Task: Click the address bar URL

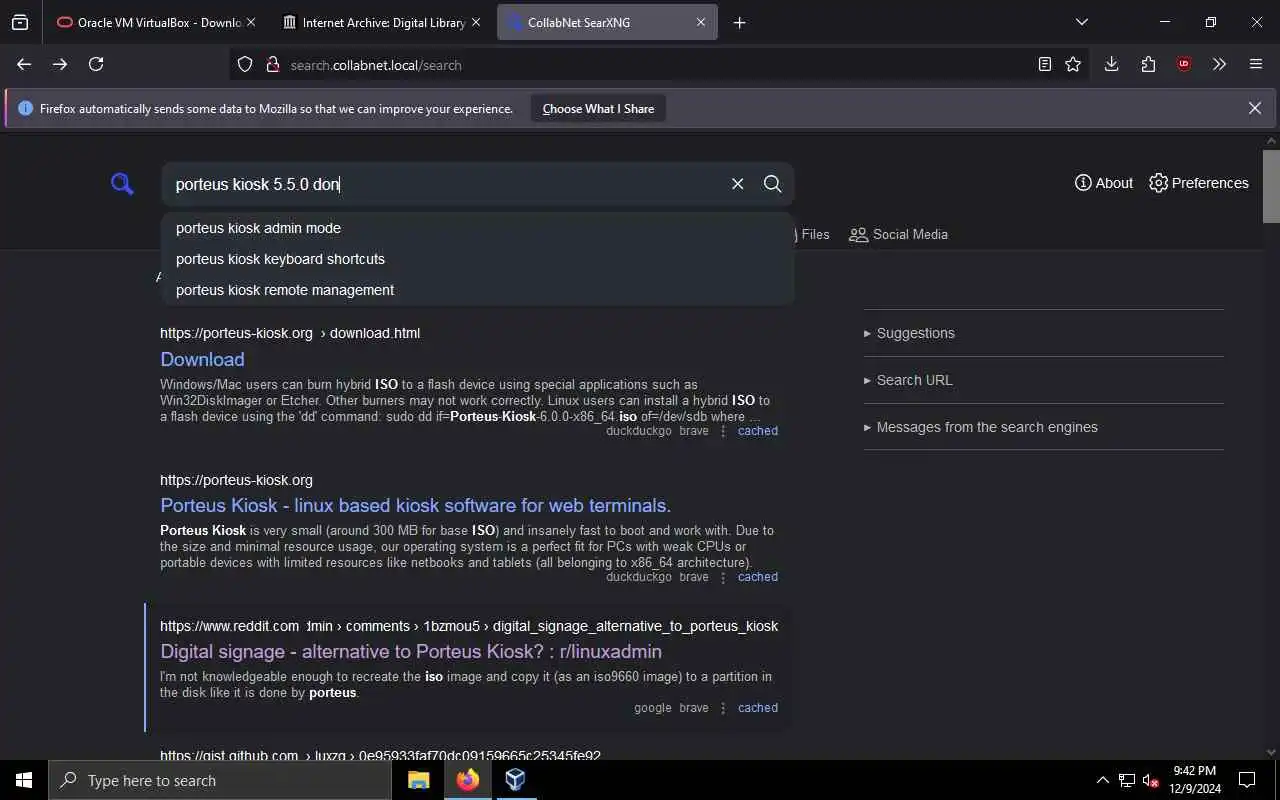Action: [x=376, y=65]
